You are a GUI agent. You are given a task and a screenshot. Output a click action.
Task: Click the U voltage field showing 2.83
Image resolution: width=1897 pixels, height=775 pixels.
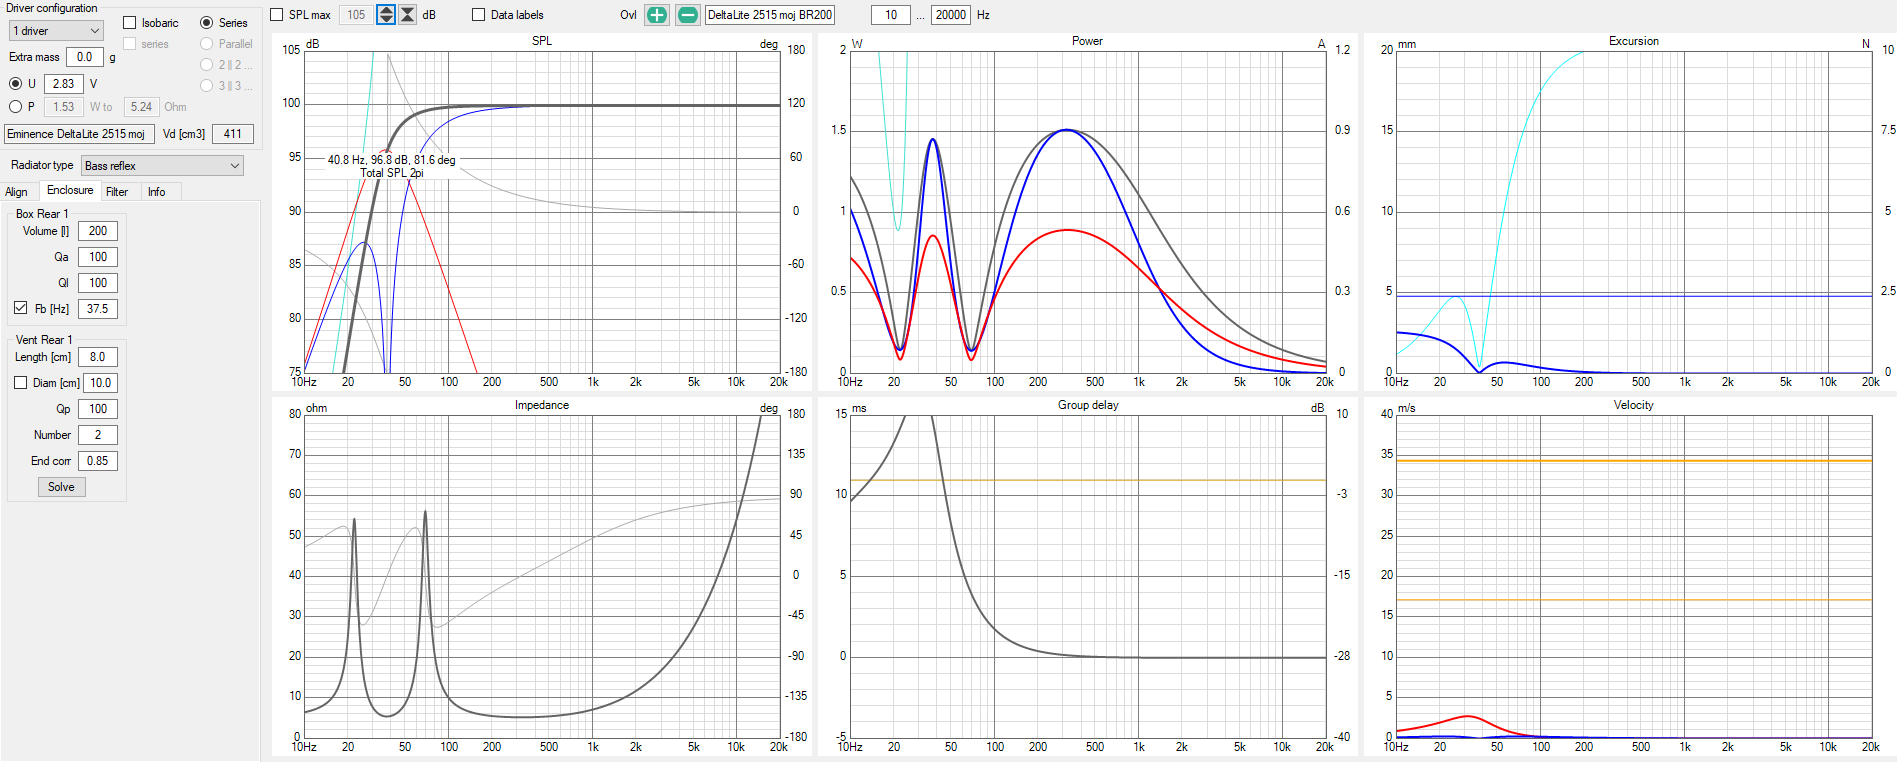click(64, 84)
